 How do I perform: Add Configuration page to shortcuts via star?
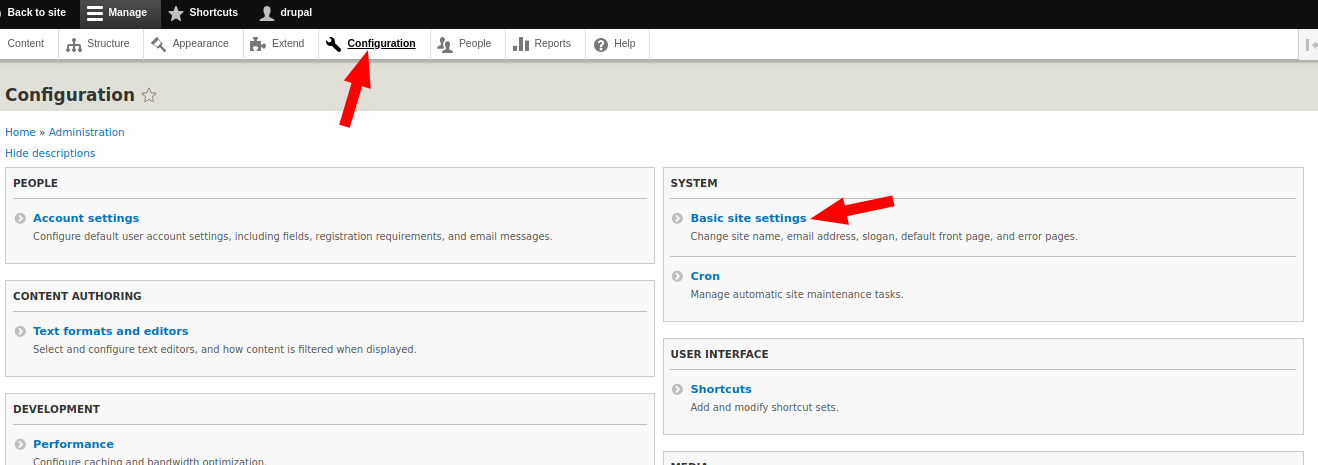pyautogui.click(x=149, y=95)
